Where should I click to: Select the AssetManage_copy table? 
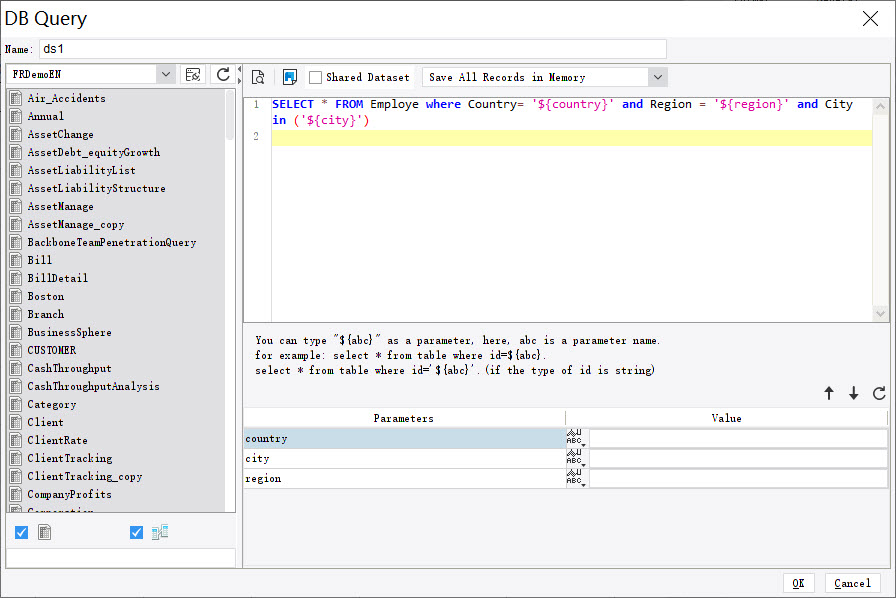(x=76, y=224)
